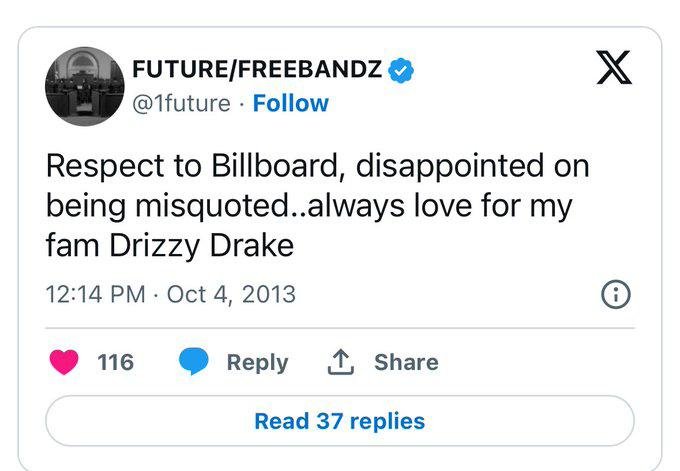
Task: Click the blue reply bubble icon
Action: 193,362
